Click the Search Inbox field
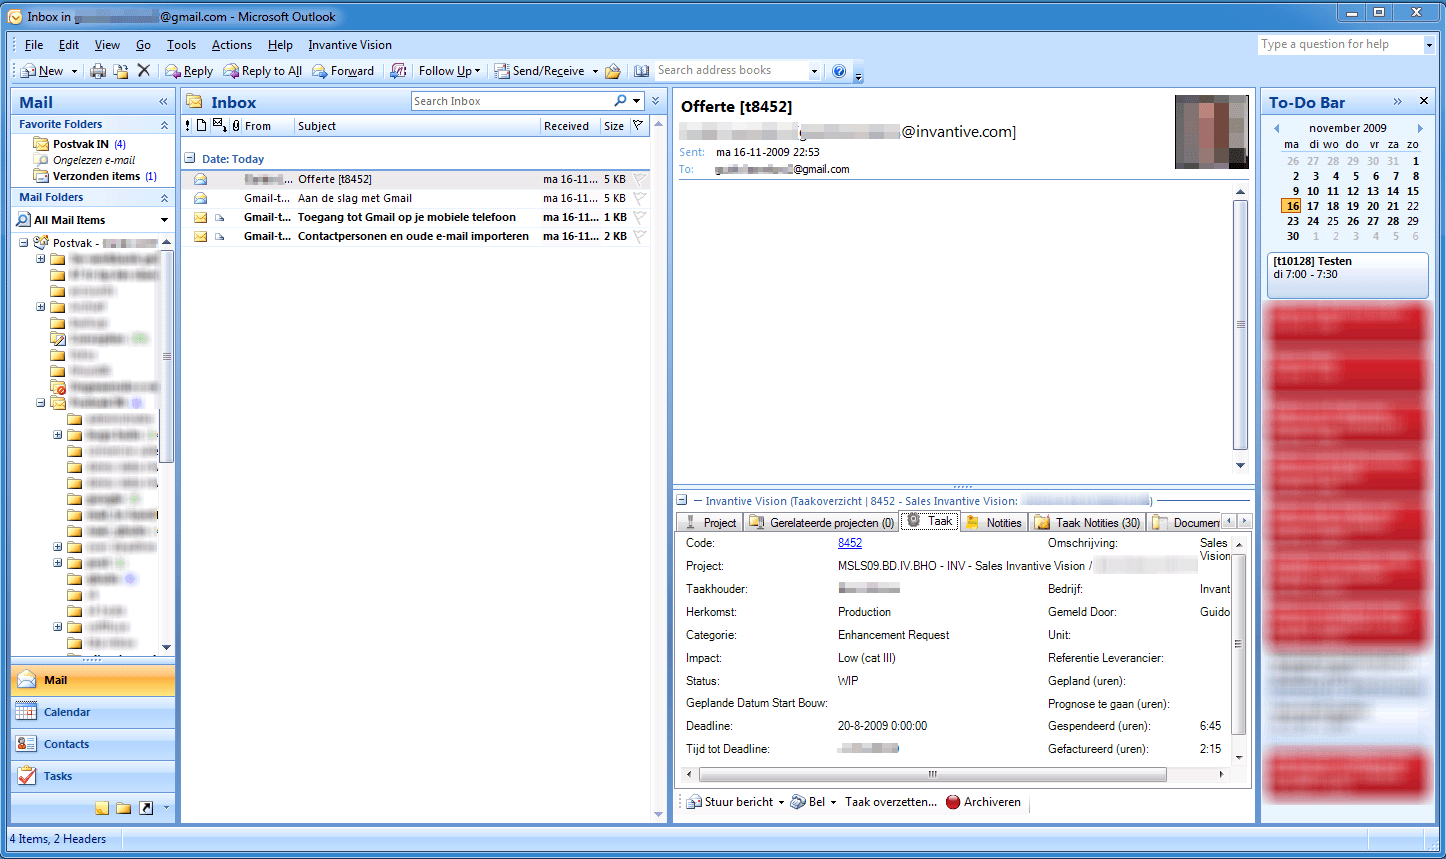 click(511, 101)
